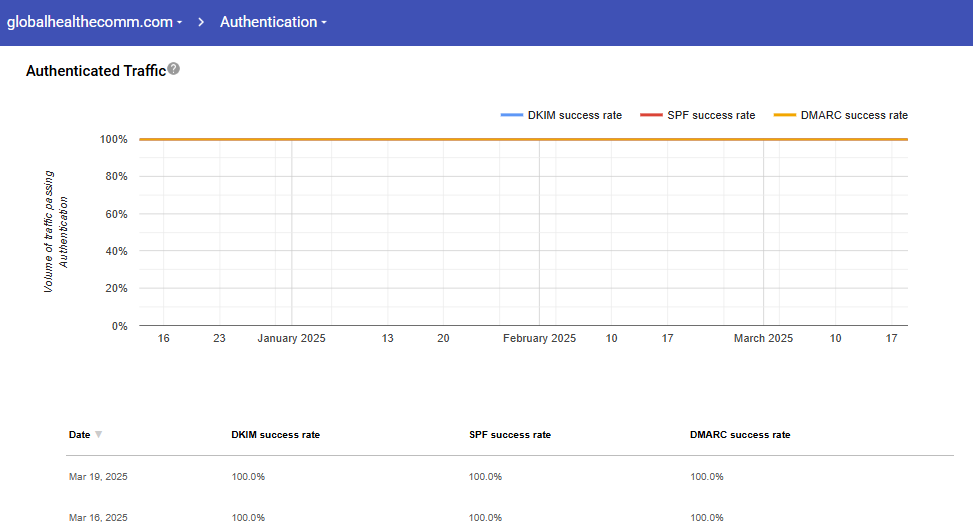Open the globalhealthecomm.com domain dropdown
Screen dimensions: 973x531
tap(94, 22)
